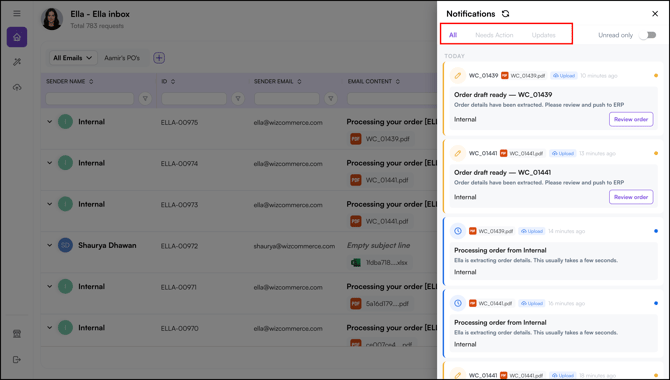Sort by Sender Email column arrows
Viewport: 670px width, 380px height.
point(299,81)
